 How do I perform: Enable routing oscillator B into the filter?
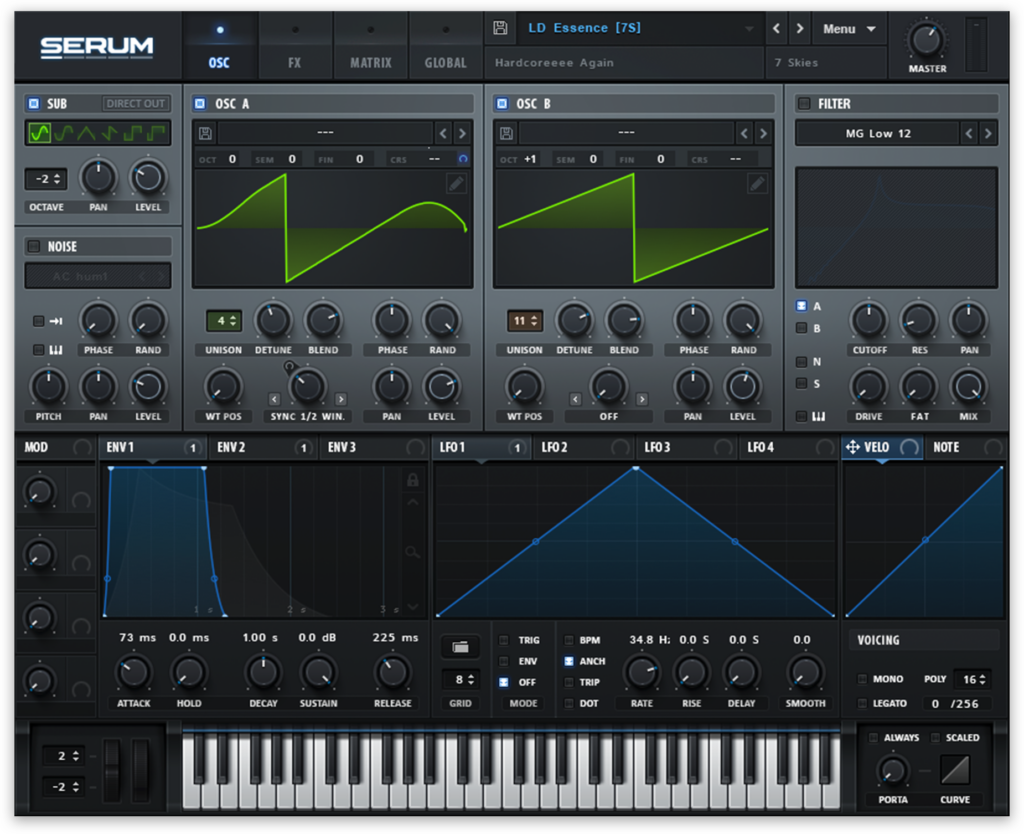(x=801, y=327)
